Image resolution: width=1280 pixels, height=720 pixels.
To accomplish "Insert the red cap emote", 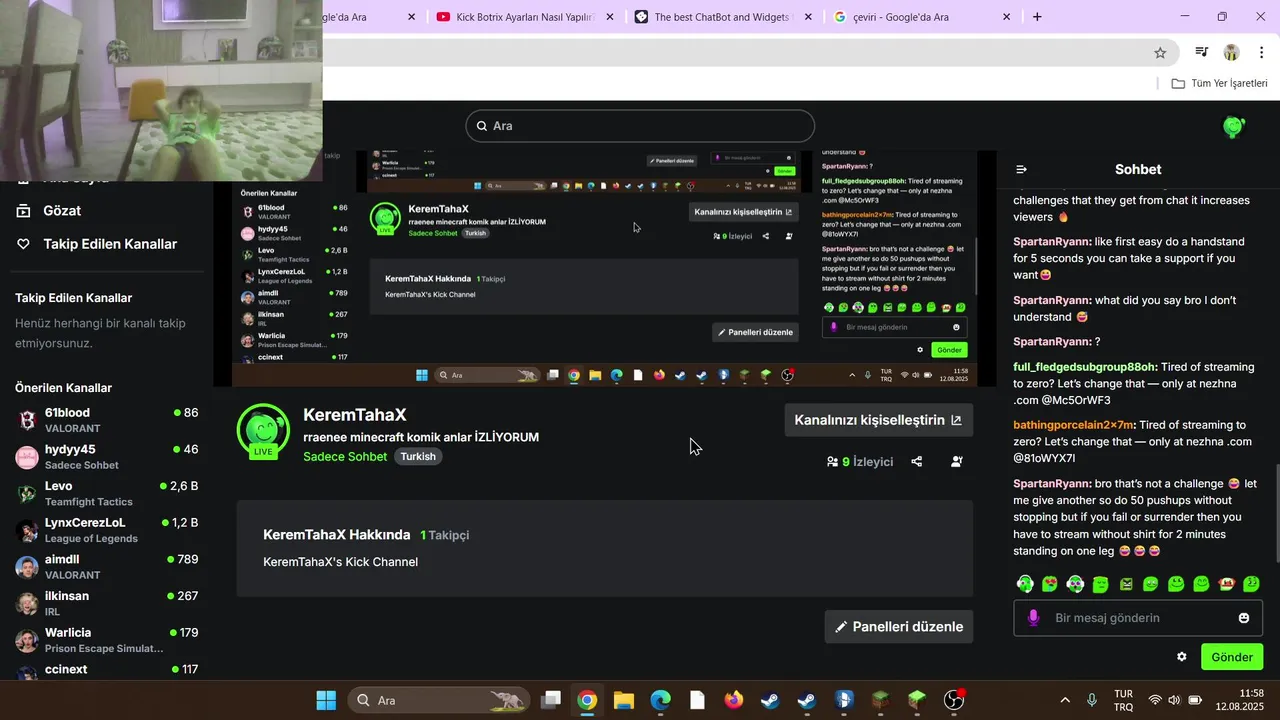I will pos(1226,584).
